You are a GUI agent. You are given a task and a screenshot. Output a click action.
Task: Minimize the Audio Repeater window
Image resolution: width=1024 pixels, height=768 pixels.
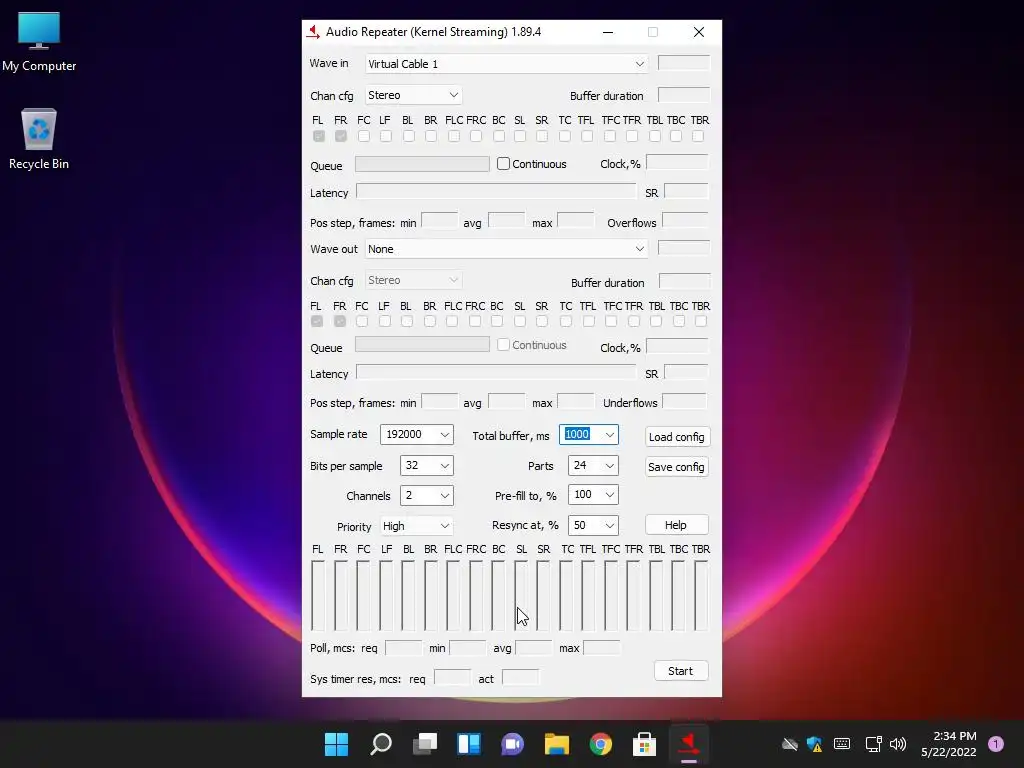[608, 32]
